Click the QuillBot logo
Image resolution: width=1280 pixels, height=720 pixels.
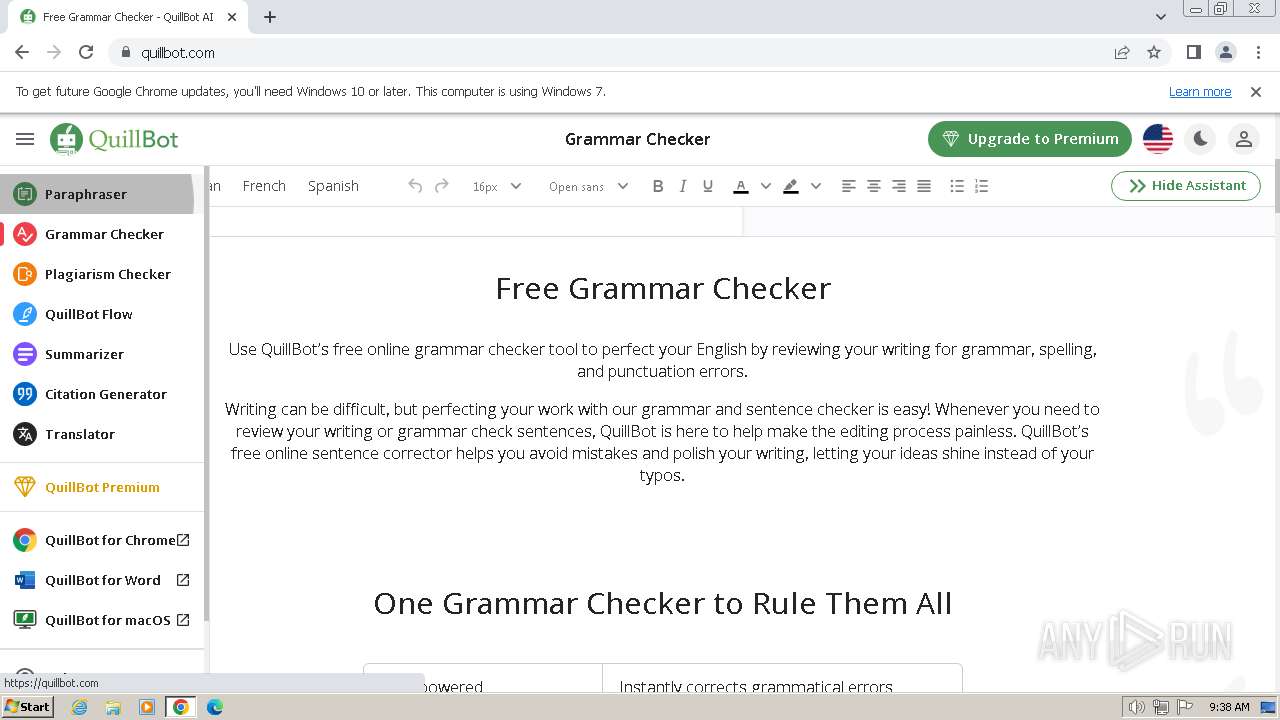(x=114, y=139)
